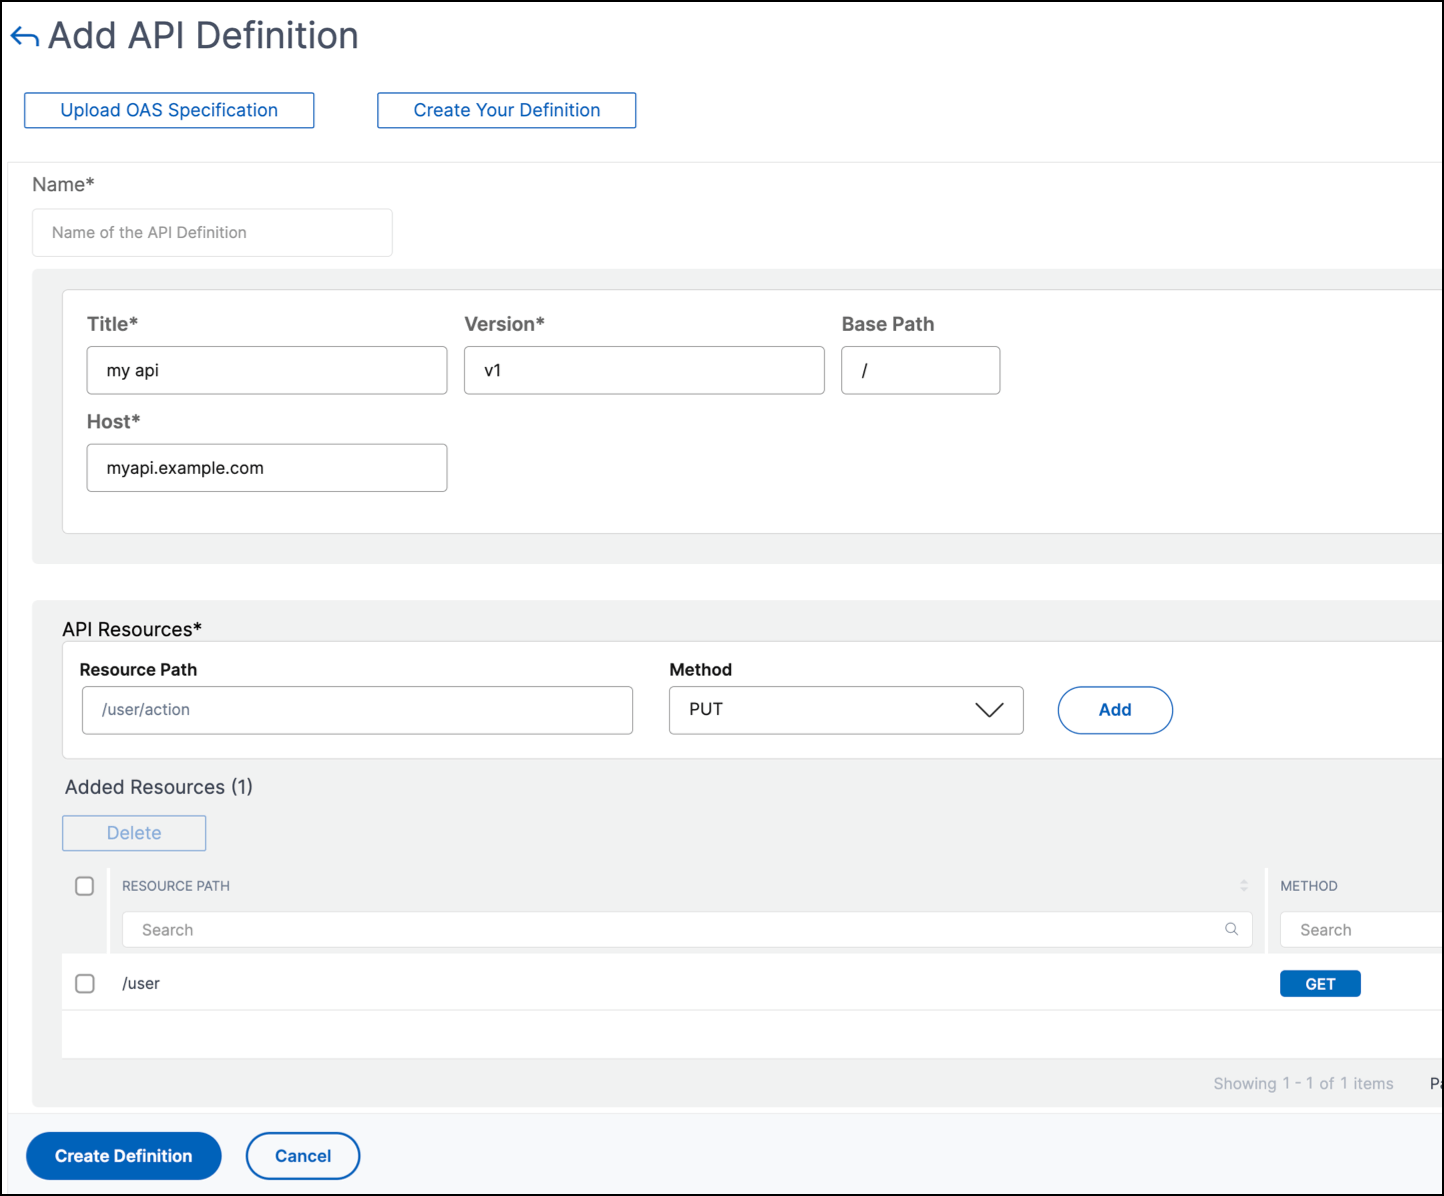Click the Resource Path column sort arrows
This screenshot has height=1196, width=1444.
click(x=1243, y=886)
